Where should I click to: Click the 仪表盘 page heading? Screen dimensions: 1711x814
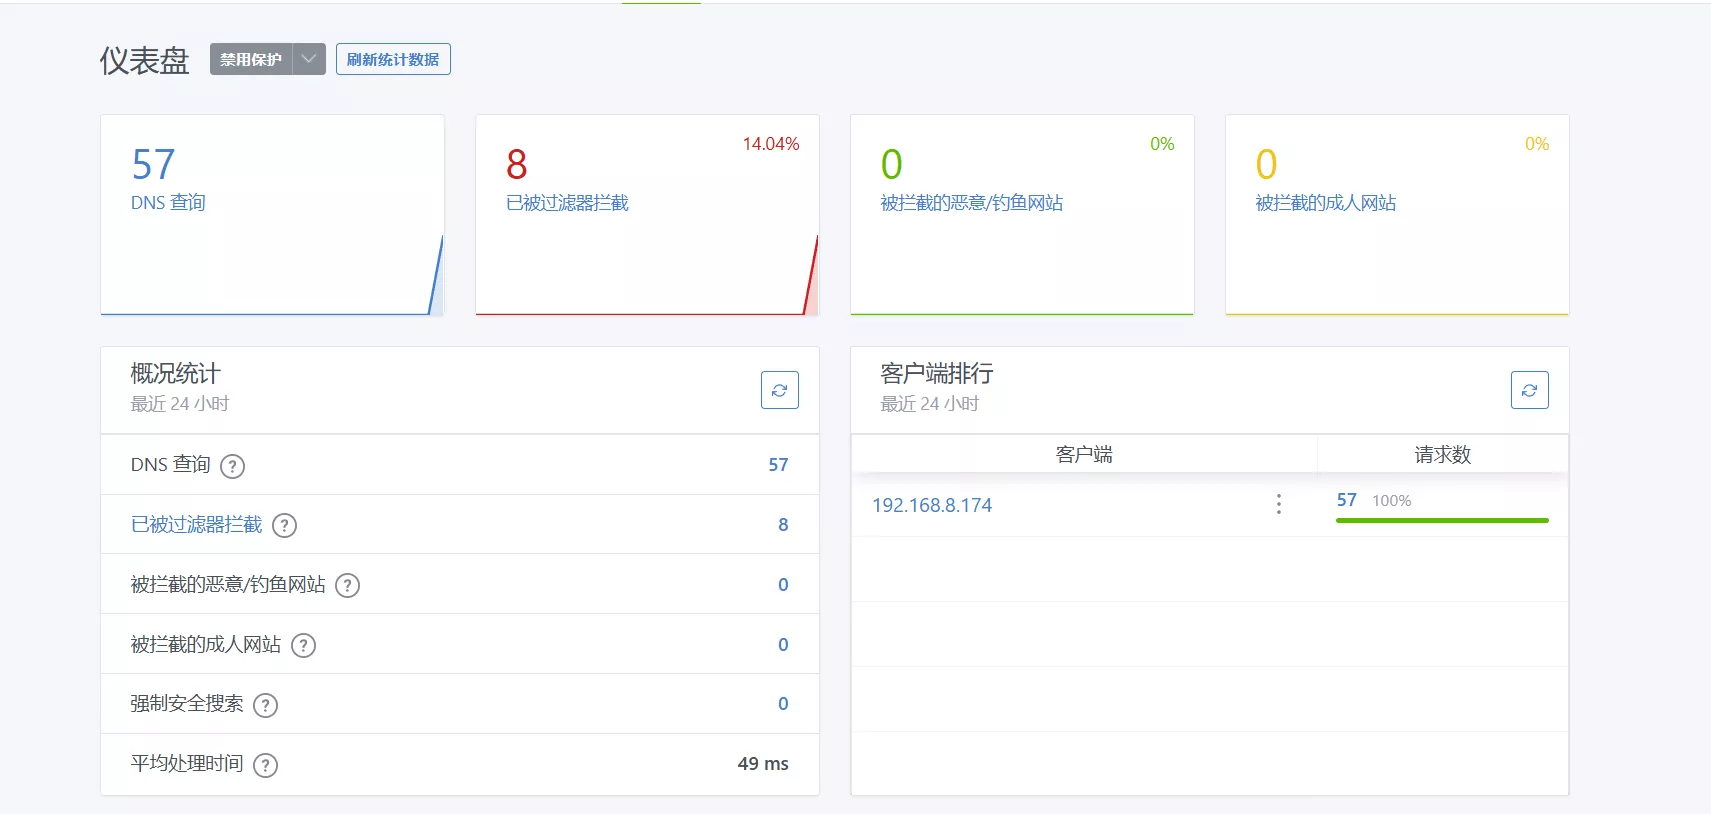point(145,60)
